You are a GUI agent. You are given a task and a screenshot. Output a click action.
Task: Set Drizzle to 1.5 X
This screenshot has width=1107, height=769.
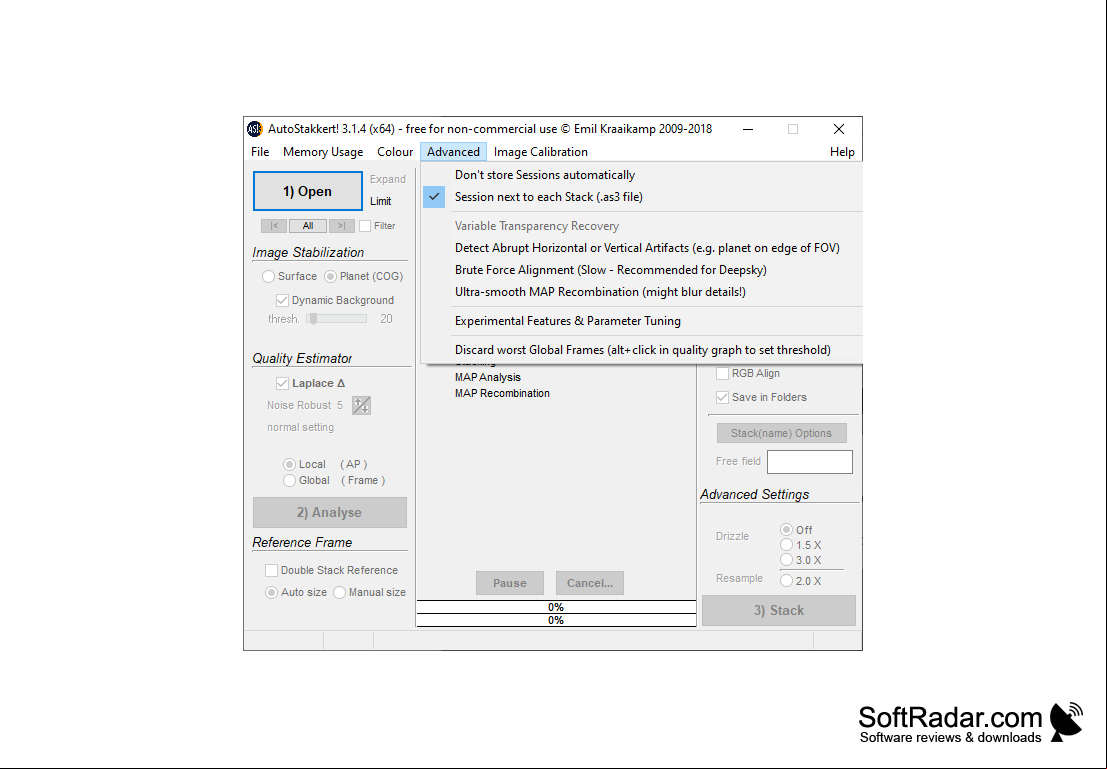[786, 544]
